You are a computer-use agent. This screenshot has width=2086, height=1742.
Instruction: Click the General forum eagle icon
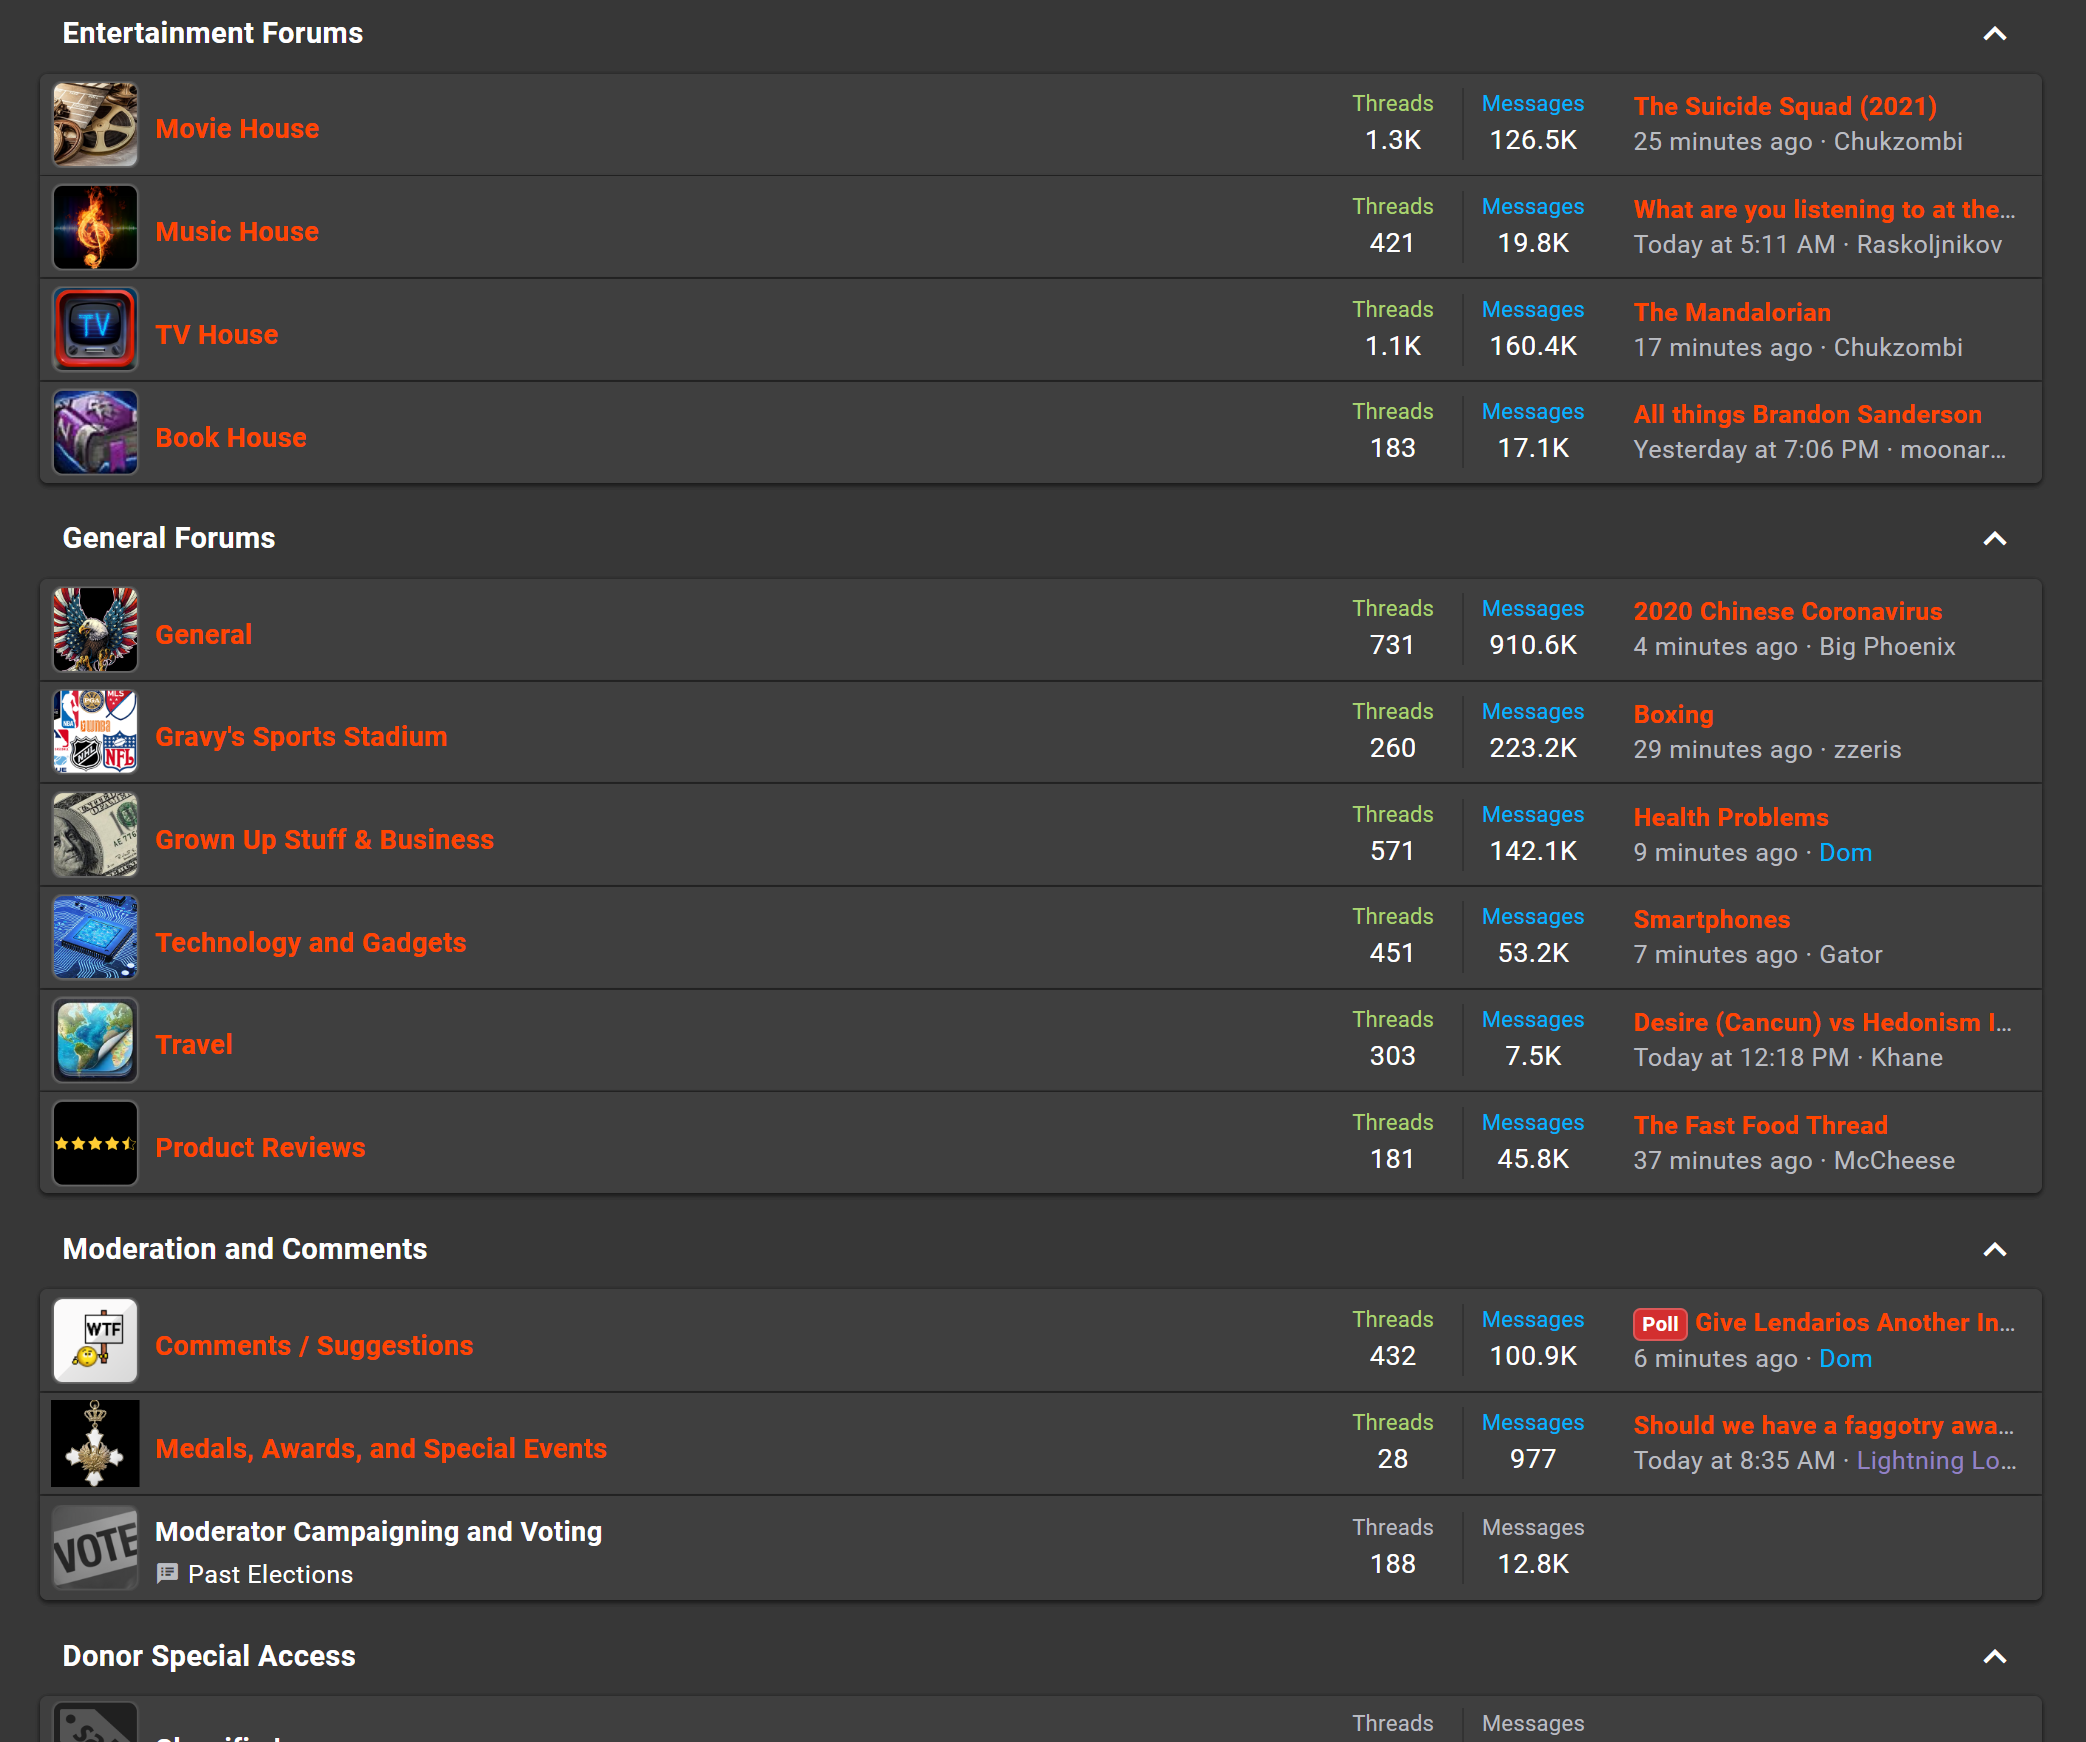pos(95,630)
